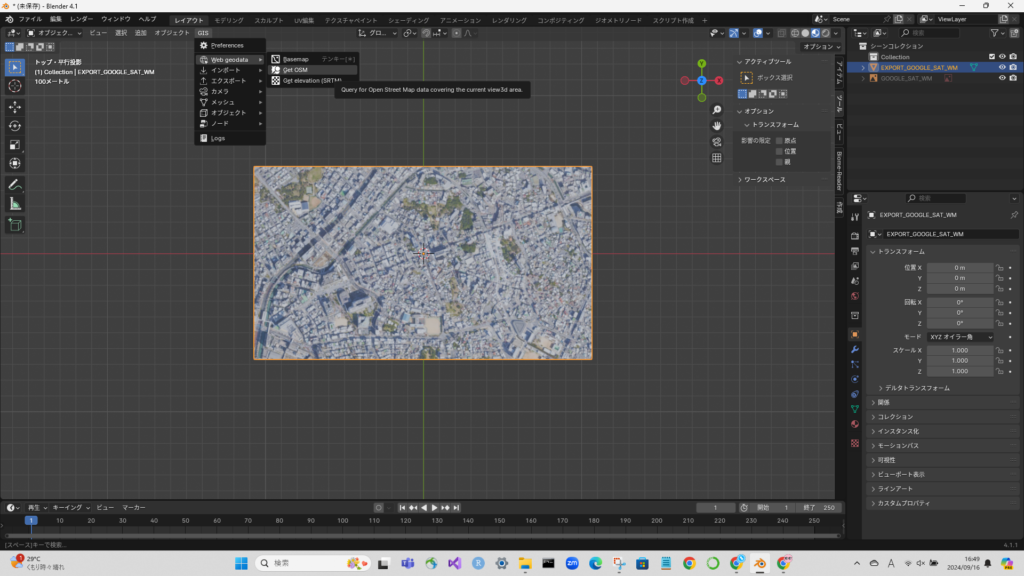Click the 位置 X value field
1024x576 pixels.
click(x=959, y=268)
